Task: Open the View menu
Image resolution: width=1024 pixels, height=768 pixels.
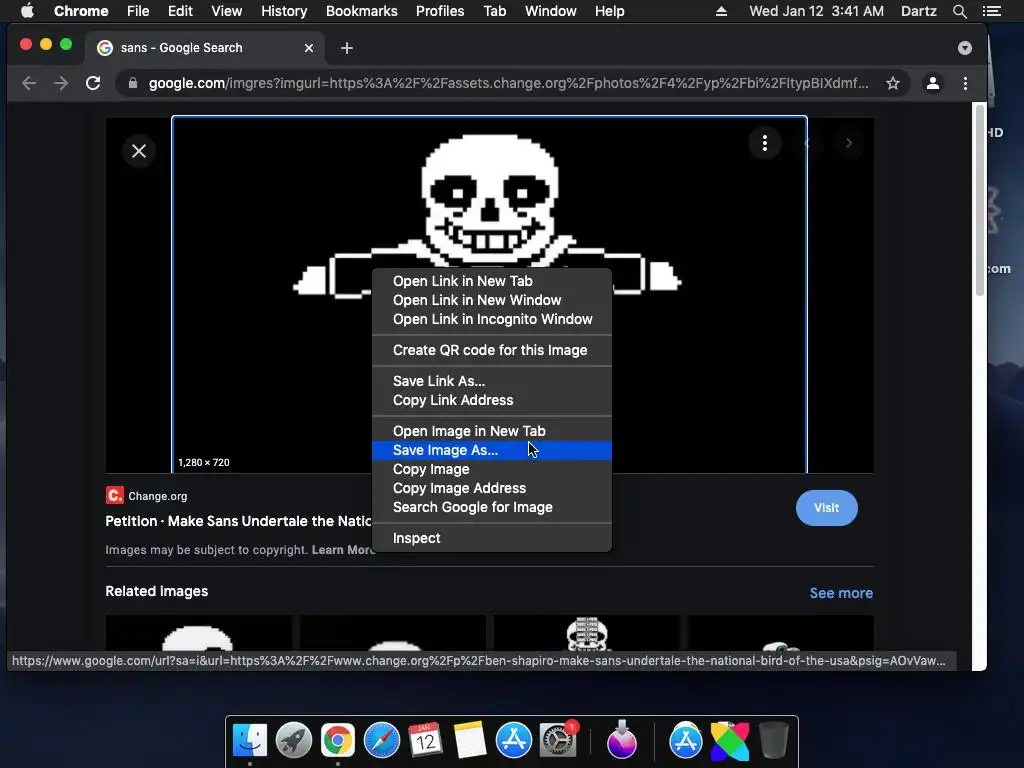Action: click(x=227, y=11)
